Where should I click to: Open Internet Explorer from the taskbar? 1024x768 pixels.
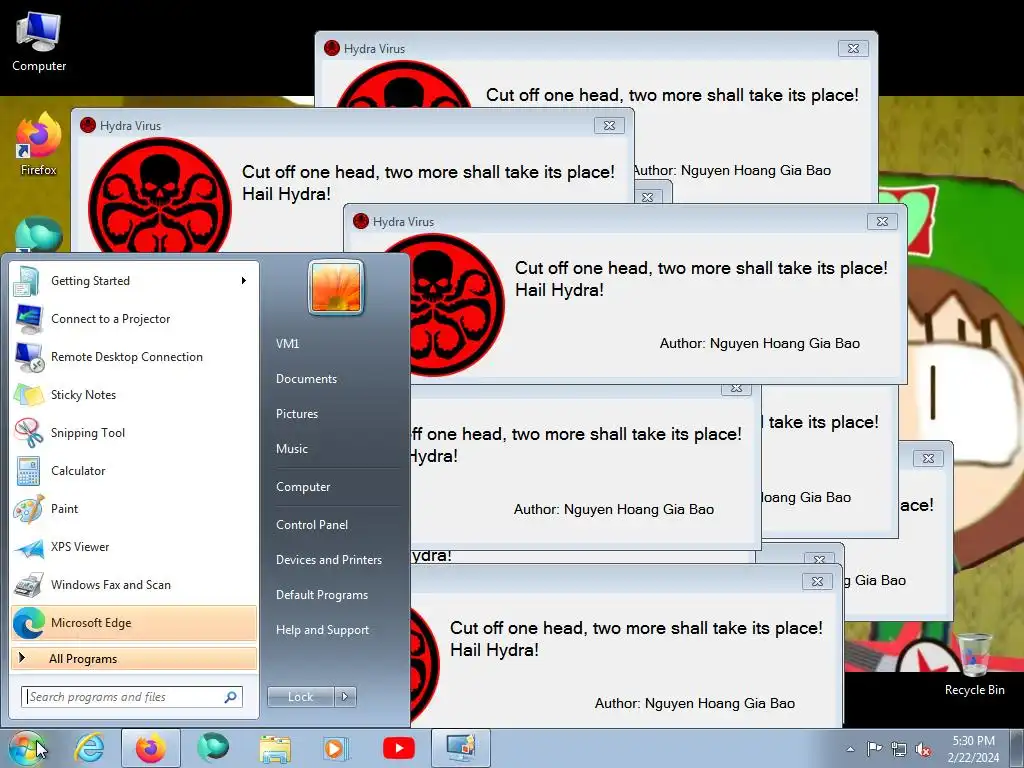coord(89,748)
